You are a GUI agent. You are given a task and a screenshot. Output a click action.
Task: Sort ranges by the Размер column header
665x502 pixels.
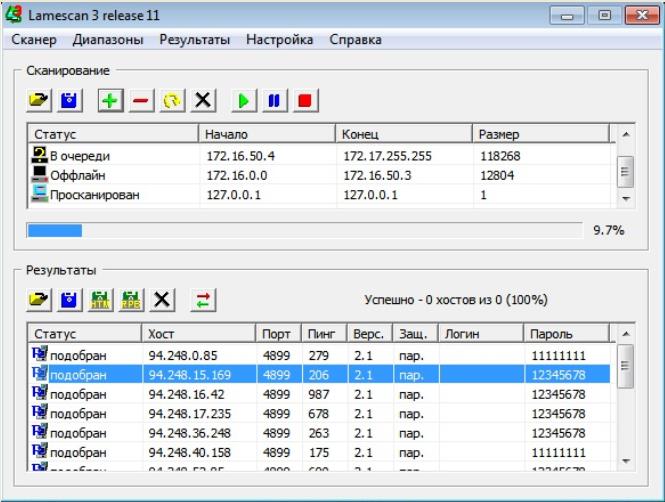tap(538, 134)
